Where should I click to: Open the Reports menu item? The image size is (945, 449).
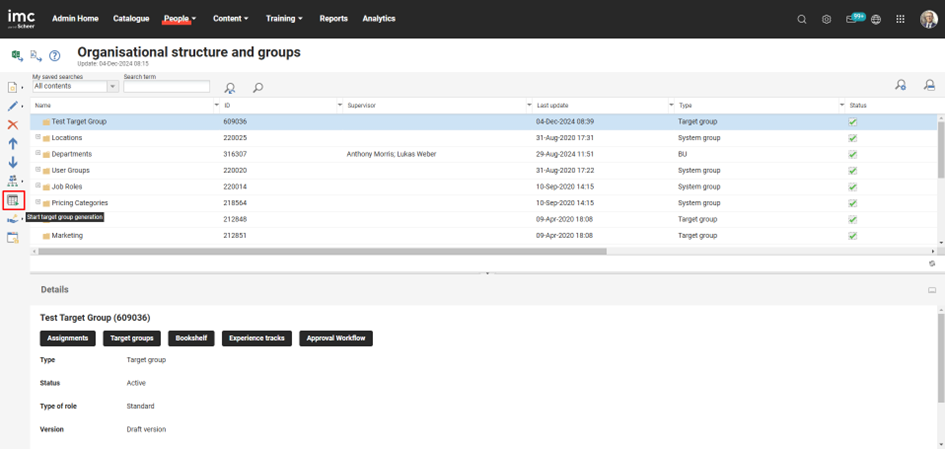[333, 19]
